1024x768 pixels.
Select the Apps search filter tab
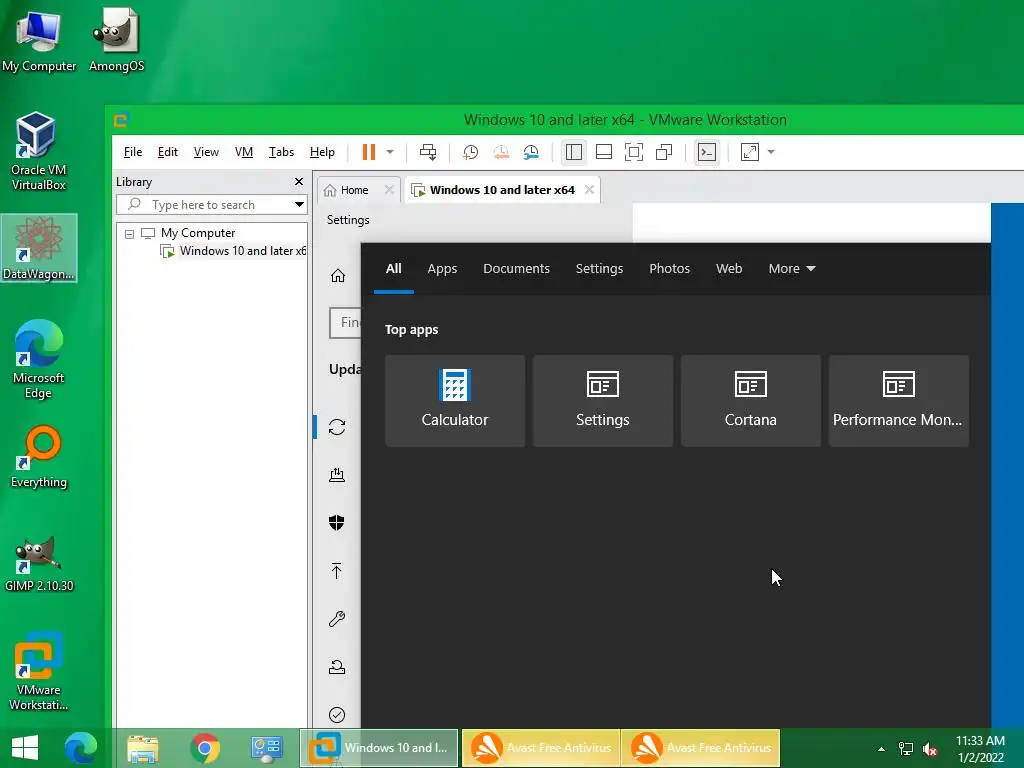click(x=442, y=268)
